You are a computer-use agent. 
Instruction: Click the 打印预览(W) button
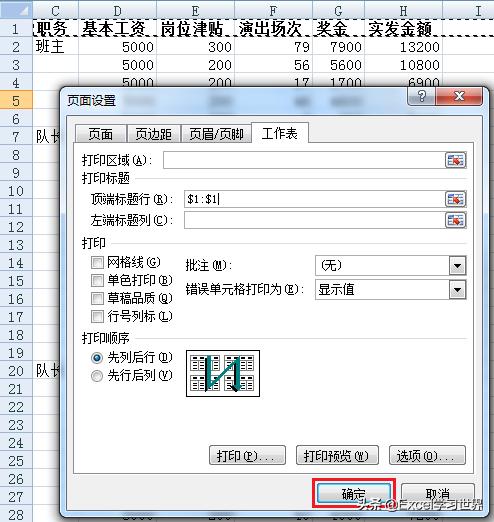coord(337,455)
